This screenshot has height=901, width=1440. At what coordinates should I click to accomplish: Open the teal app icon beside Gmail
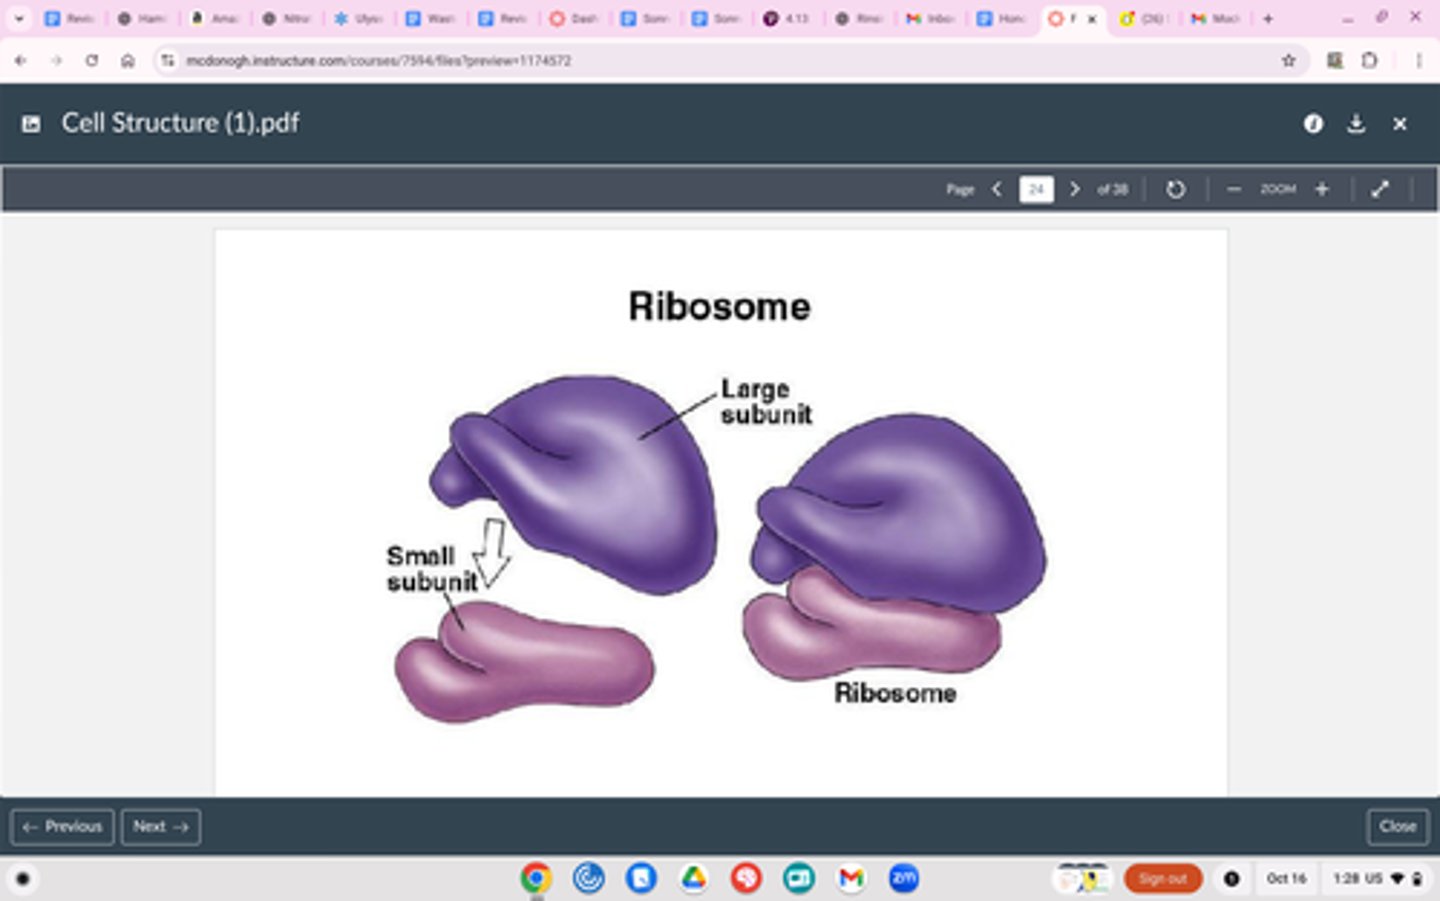798,878
